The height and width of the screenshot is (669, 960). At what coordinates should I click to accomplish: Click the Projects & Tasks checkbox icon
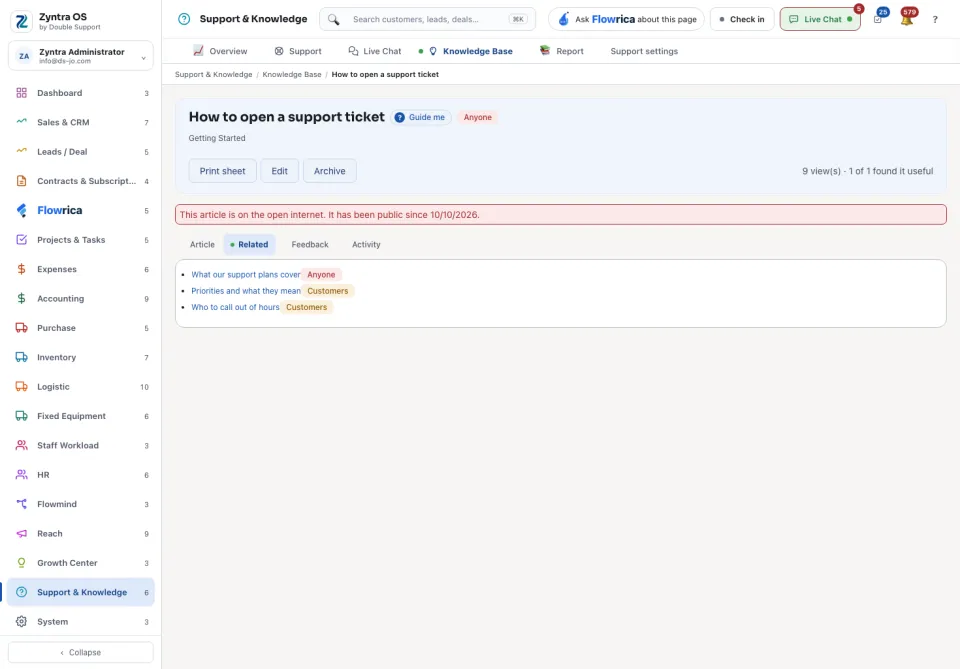point(21,239)
